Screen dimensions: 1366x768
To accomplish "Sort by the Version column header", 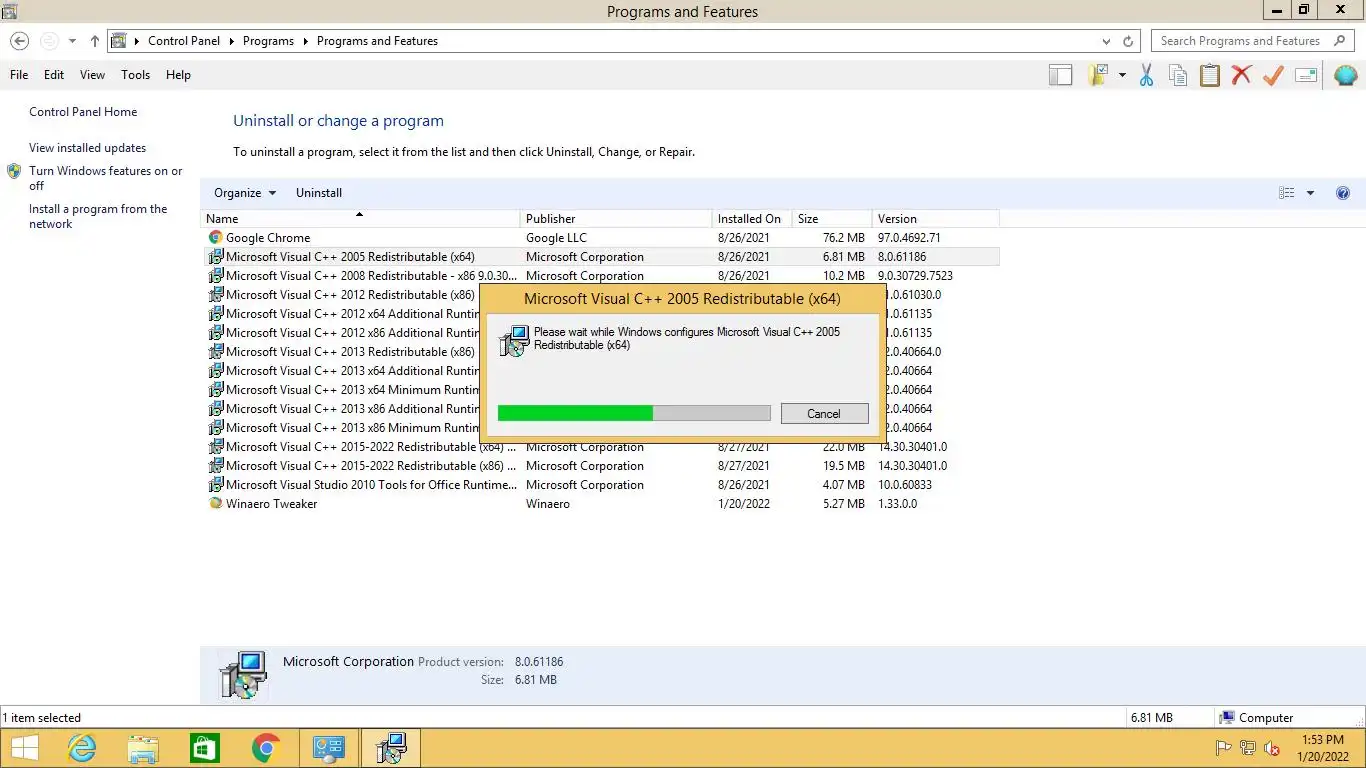I will pos(935,219).
